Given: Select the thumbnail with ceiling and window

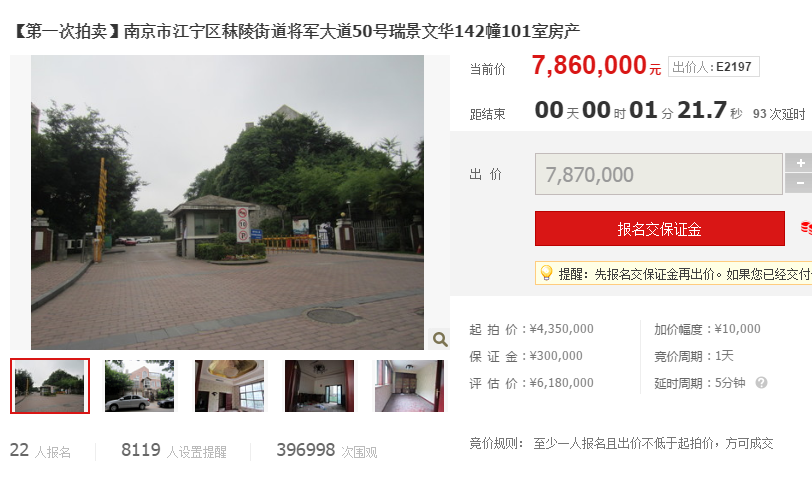Looking at the screenshot, I should coord(229,386).
